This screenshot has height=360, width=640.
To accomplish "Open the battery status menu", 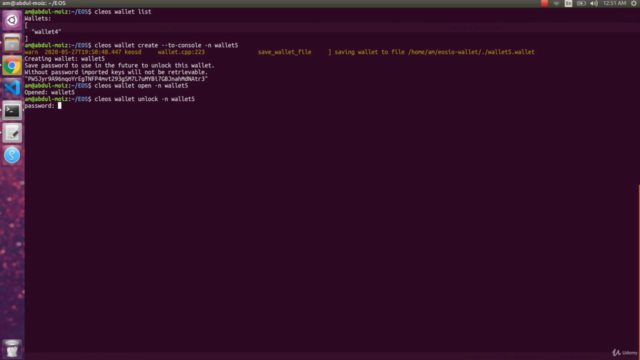I will (x=581, y=3).
